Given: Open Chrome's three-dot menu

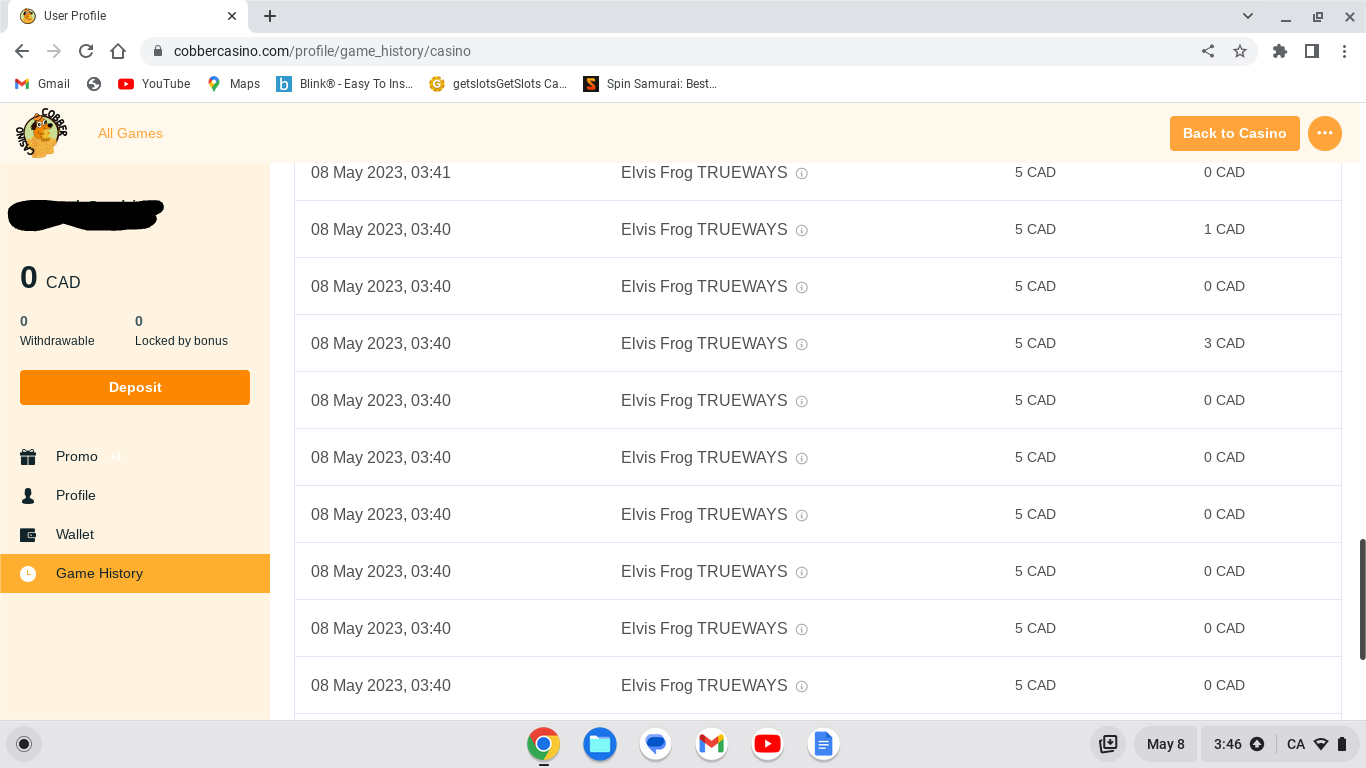Looking at the screenshot, I should point(1344,51).
